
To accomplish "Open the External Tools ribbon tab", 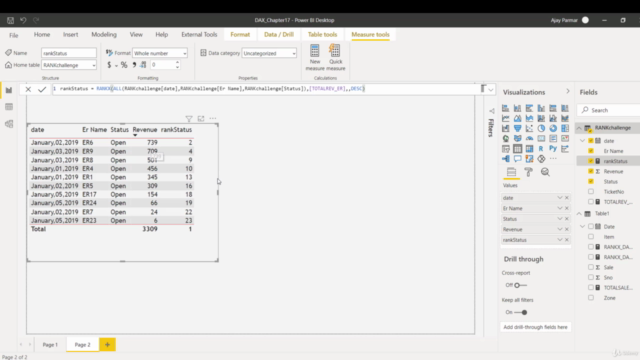I will pos(199,35).
